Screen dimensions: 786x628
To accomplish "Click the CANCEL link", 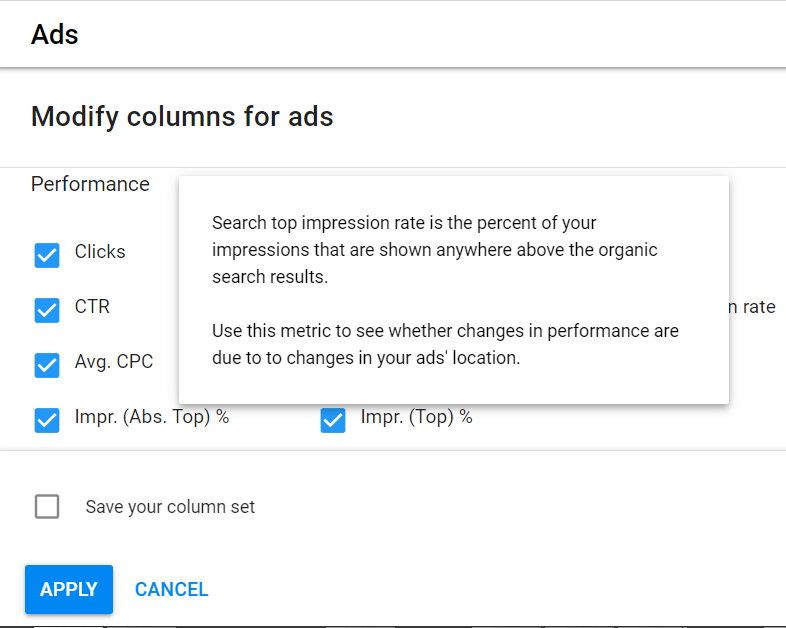I will (x=171, y=589).
